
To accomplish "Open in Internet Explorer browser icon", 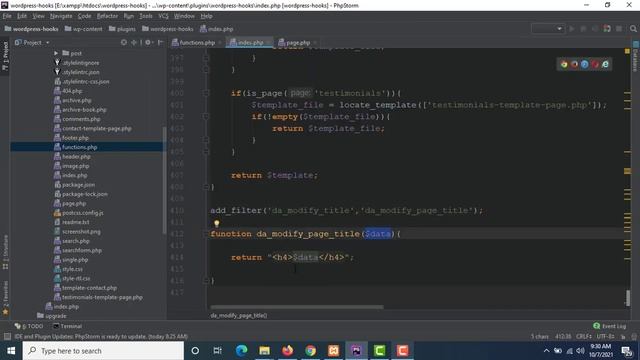I will pyautogui.click(x=605, y=64).
